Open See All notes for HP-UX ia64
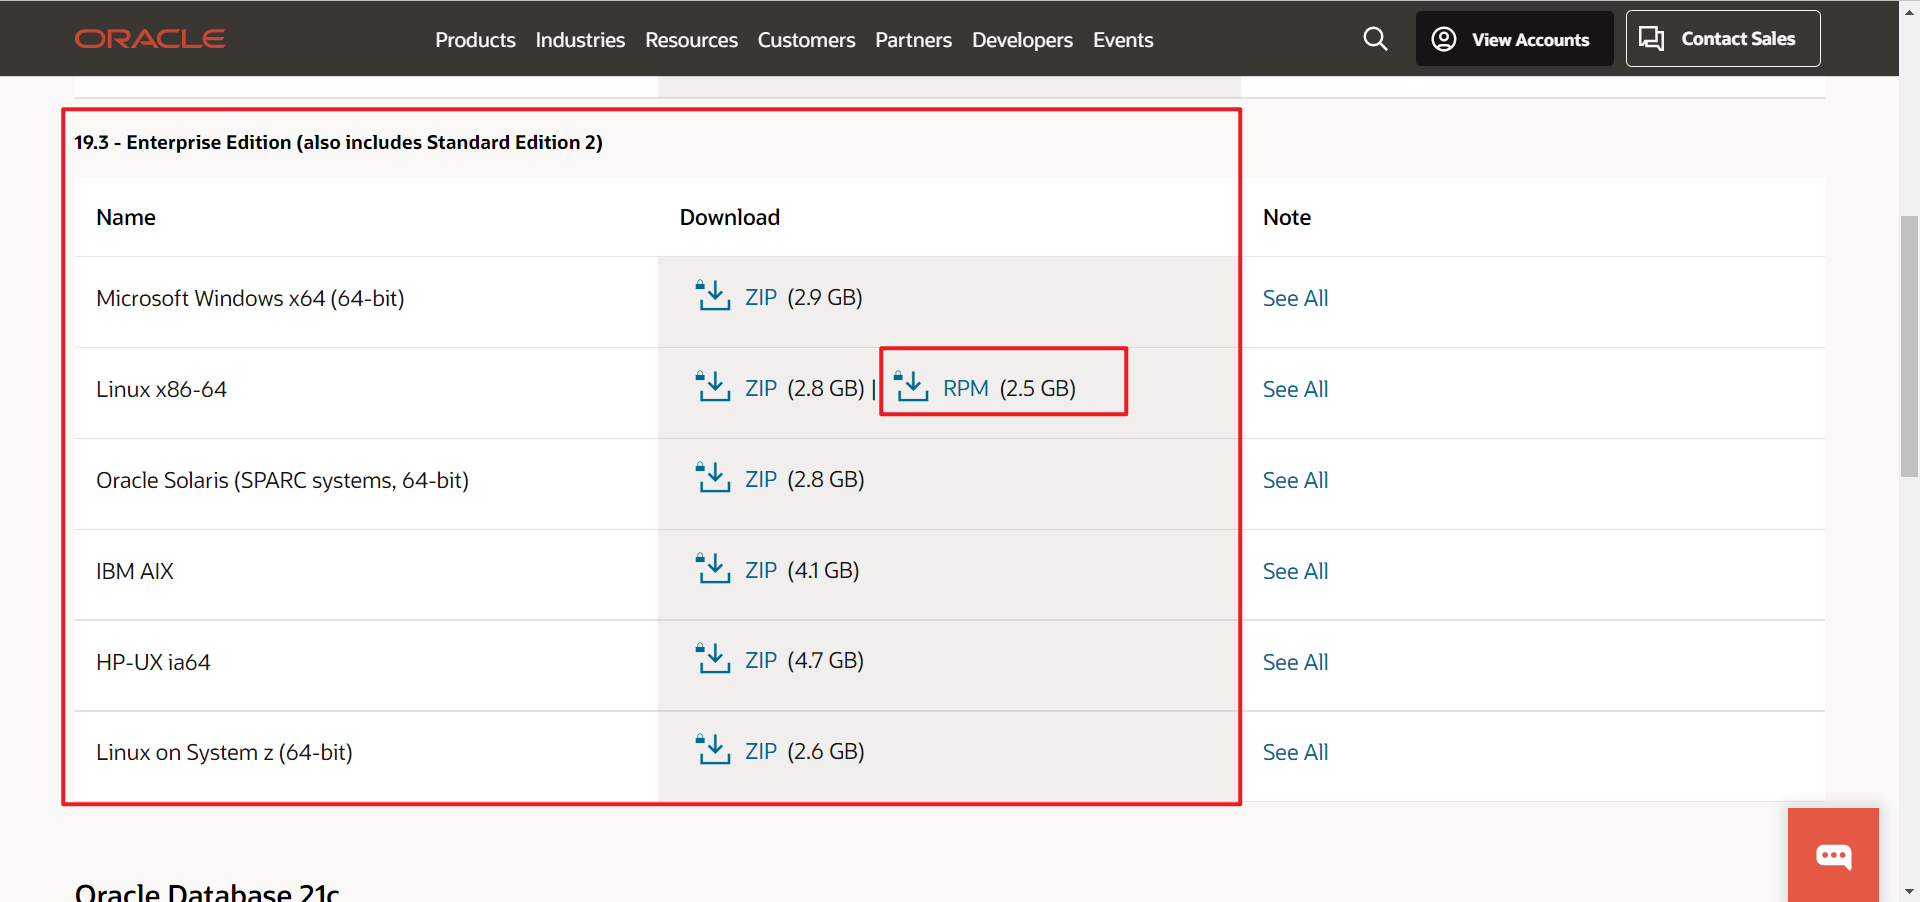 tap(1294, 661)
